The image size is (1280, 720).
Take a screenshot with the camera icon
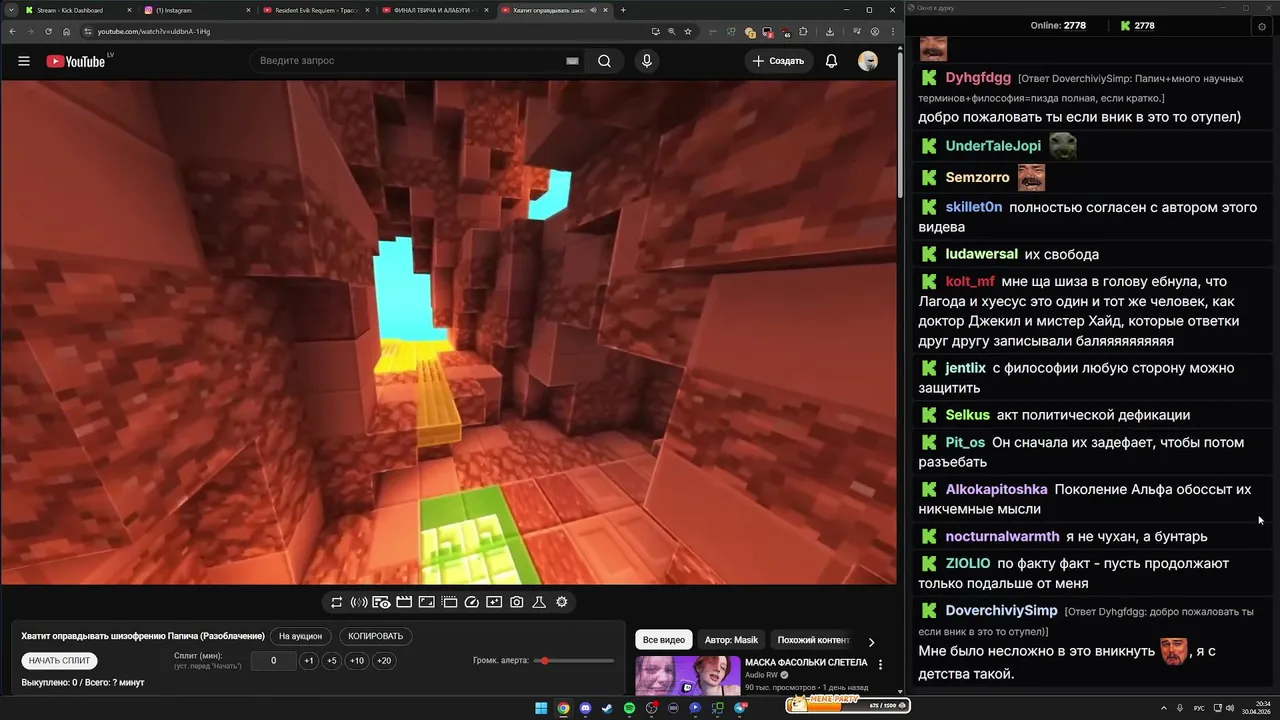516,602
